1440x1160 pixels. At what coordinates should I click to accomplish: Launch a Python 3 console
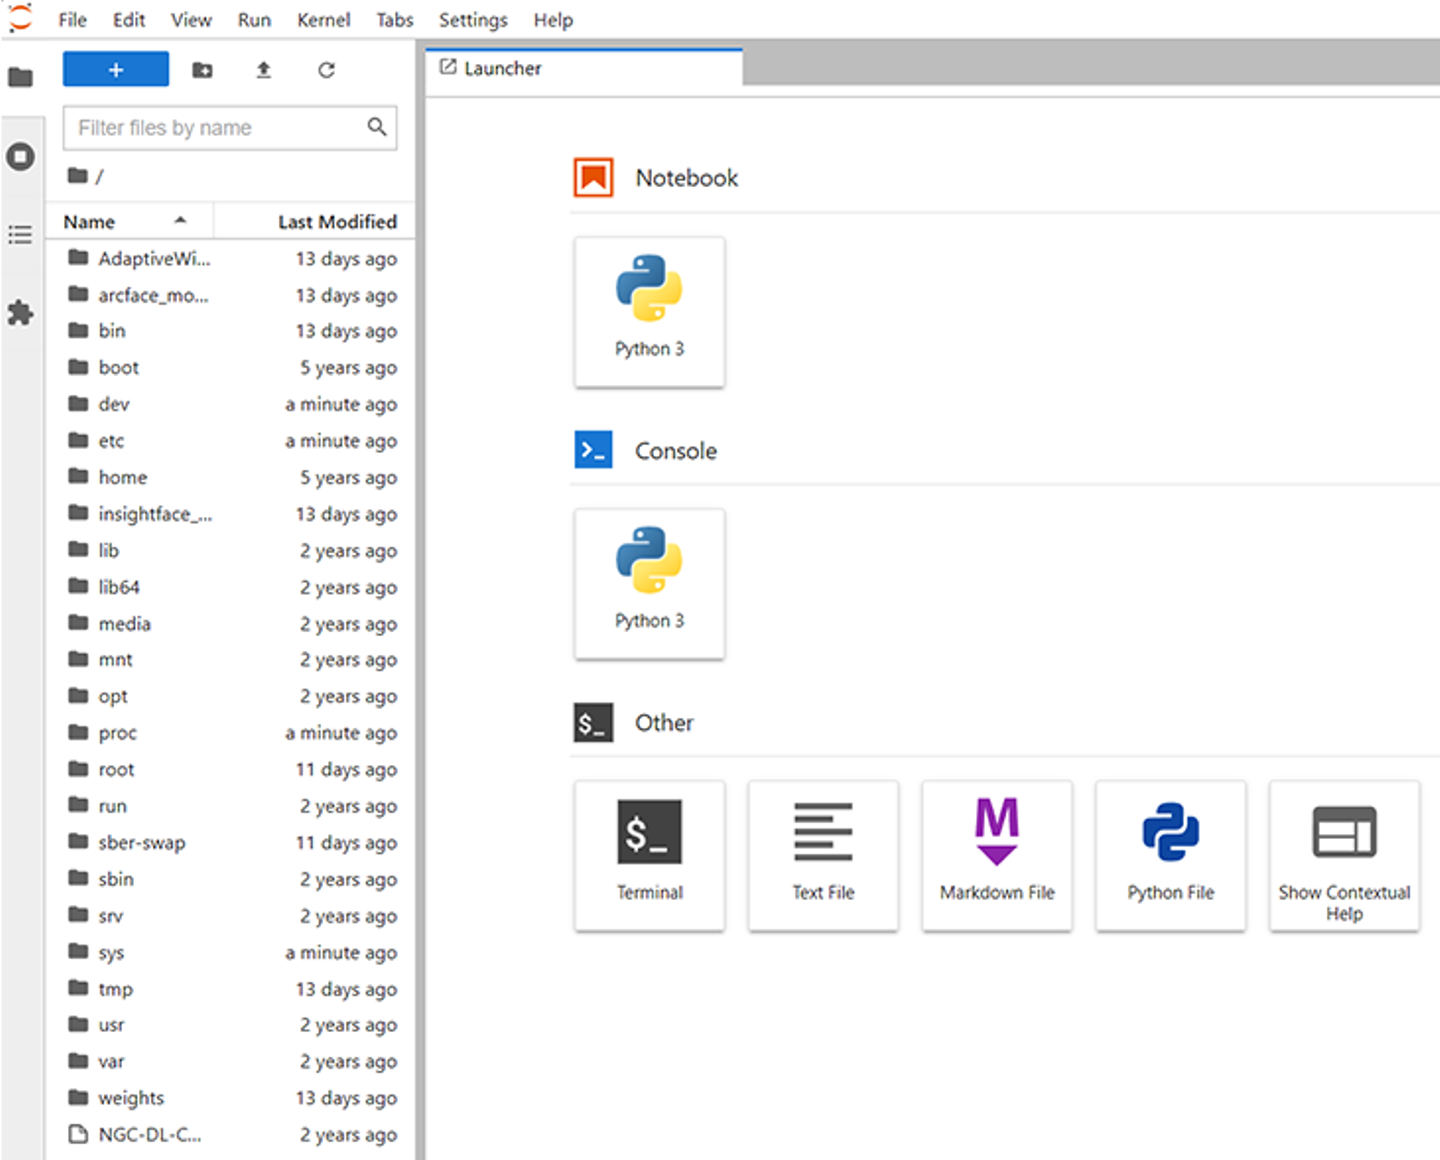pyautogui.click(x=649, y=583)
